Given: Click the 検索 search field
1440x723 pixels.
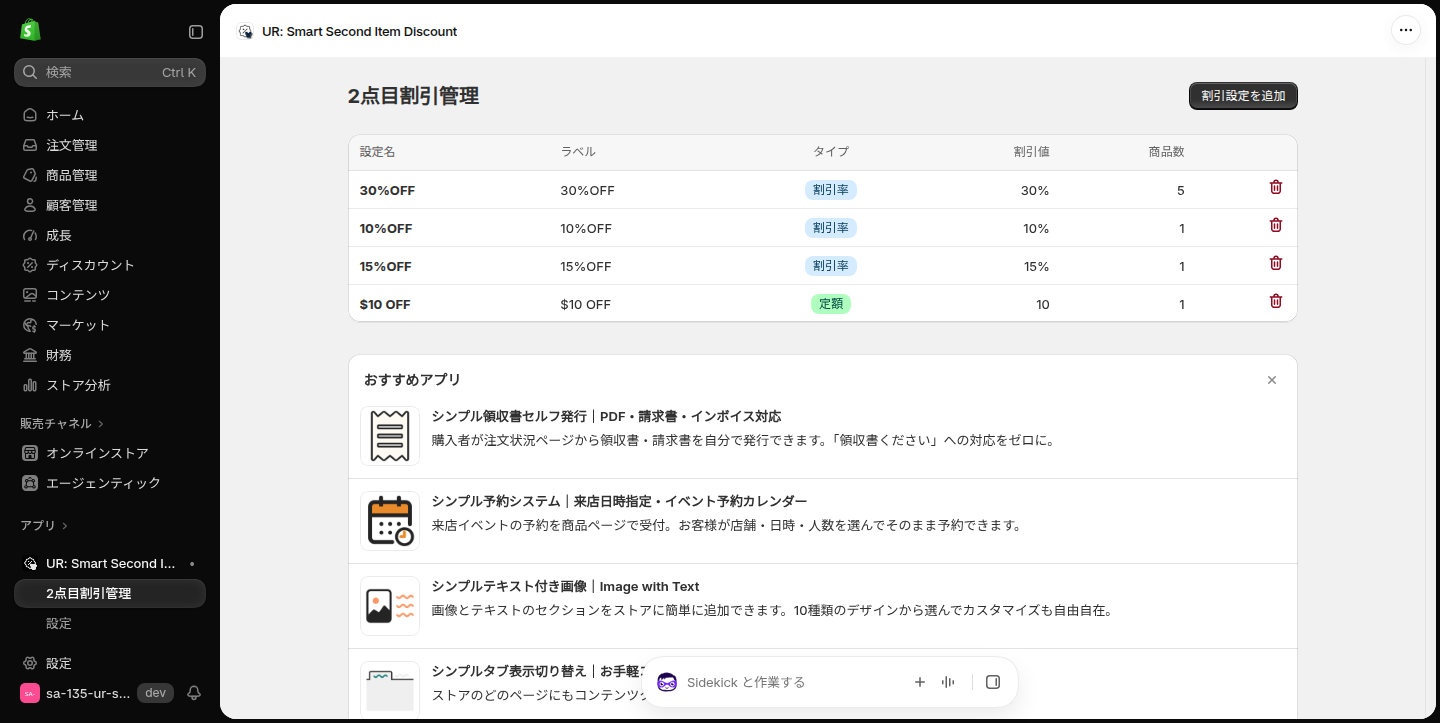Looking at the screenshot, I should pyautogui.click(x=110, y=72).
